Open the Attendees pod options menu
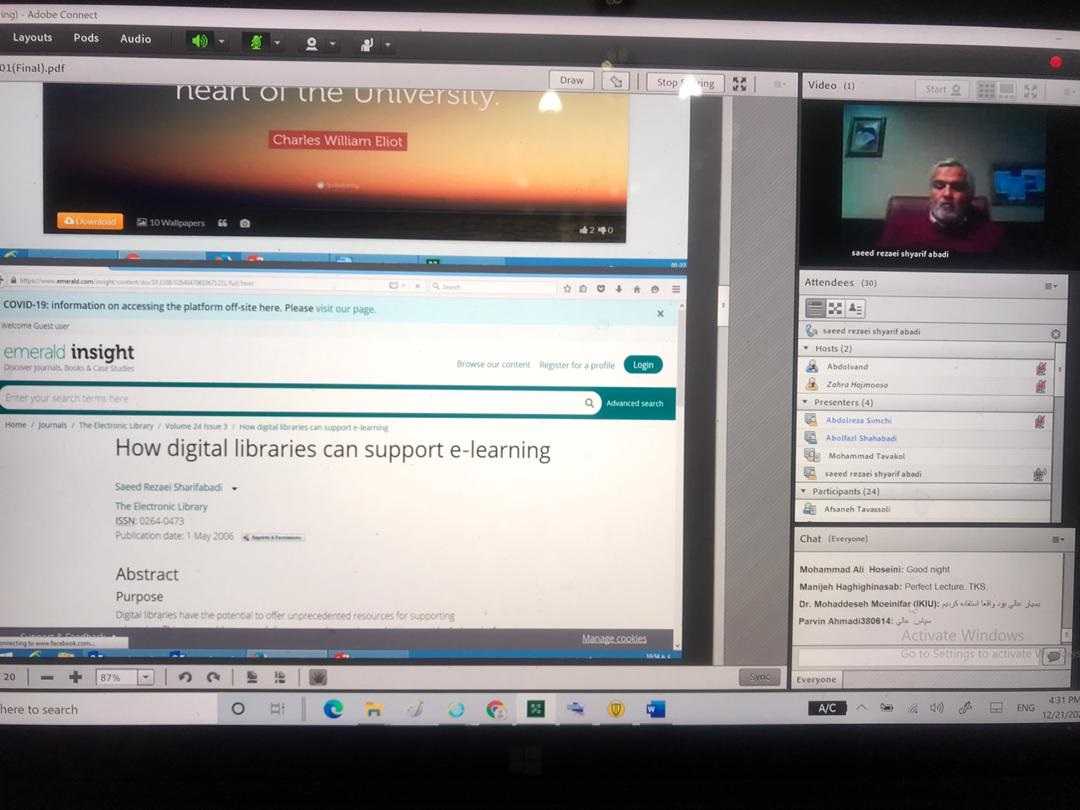The height and width of the screenshot is (810, 1080). tap(1050, 286)
